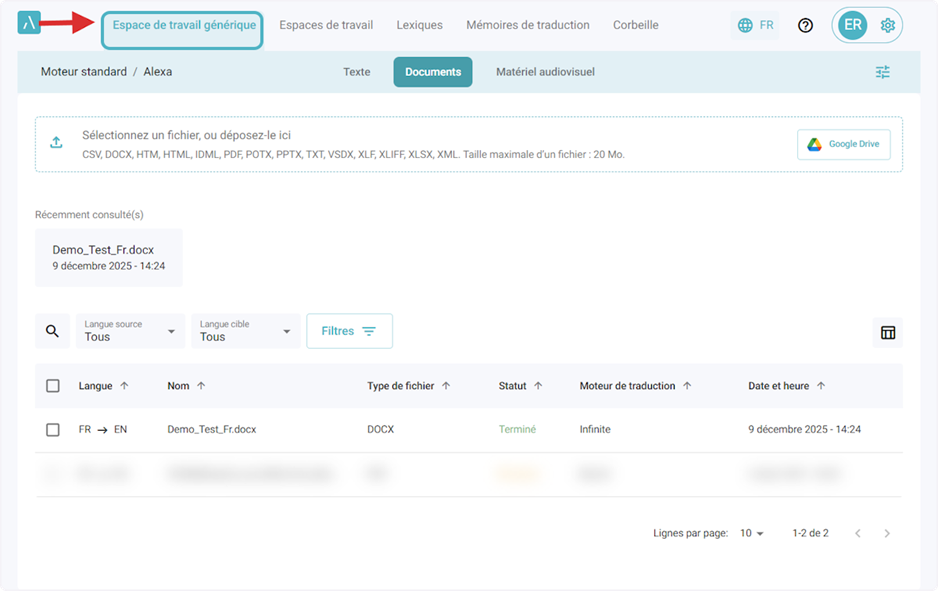Open the sliders settings icon in the blue bar

(x=882, y=72)
